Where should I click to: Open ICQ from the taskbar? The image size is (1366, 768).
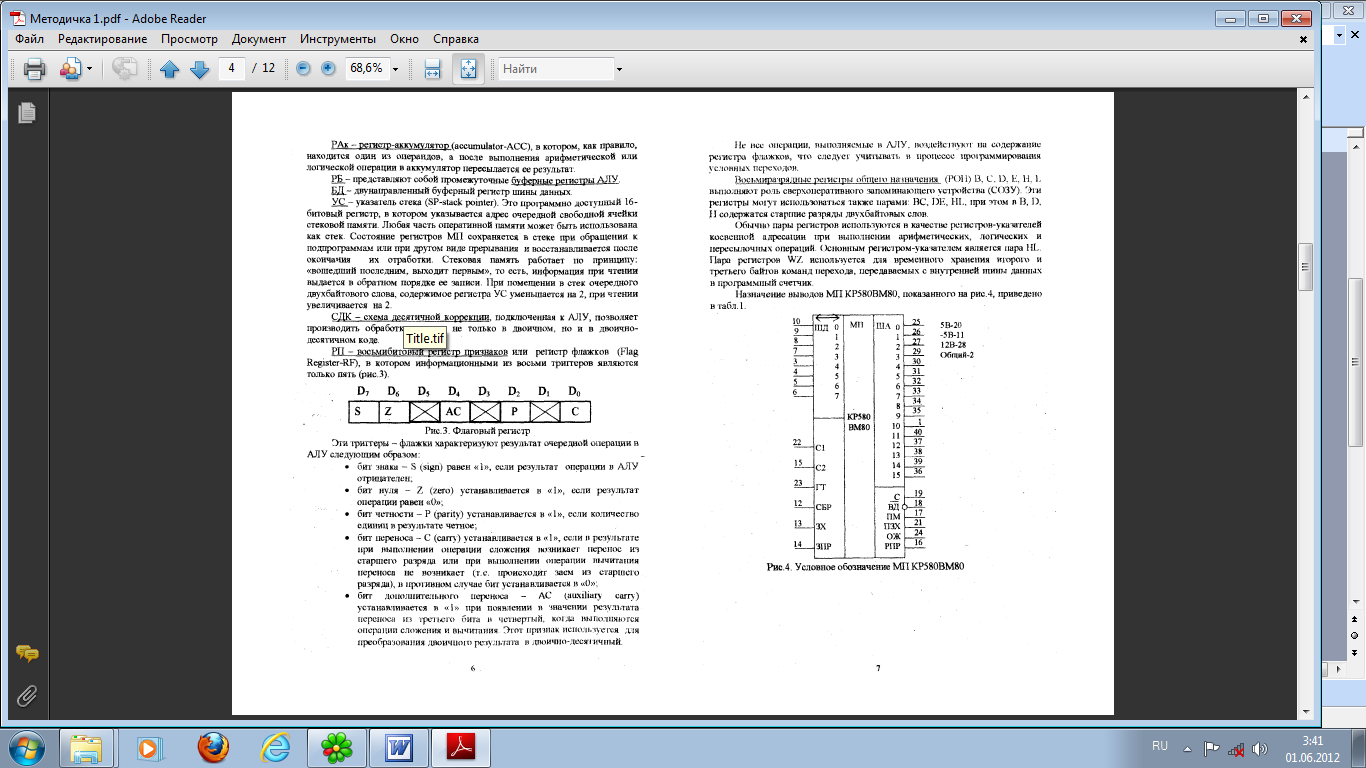click(x=336, y=746)
